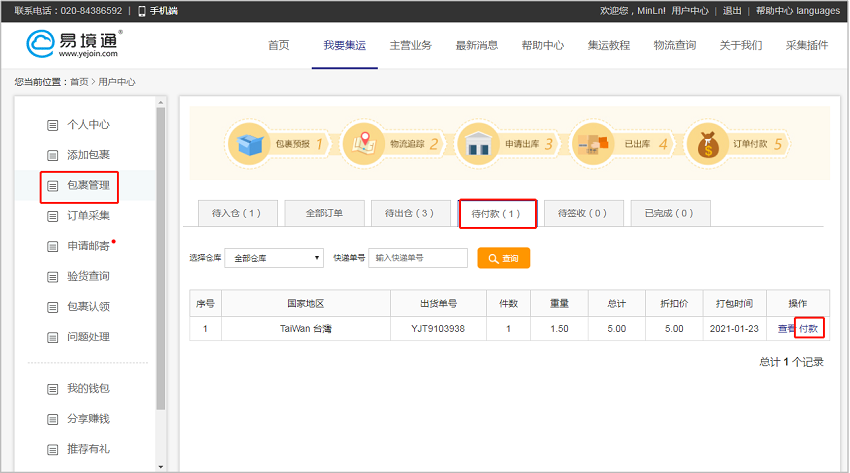This screenshot has width=850, height=473.
Task: Click the logistics tracking map icon
Action: coord(364,145)
